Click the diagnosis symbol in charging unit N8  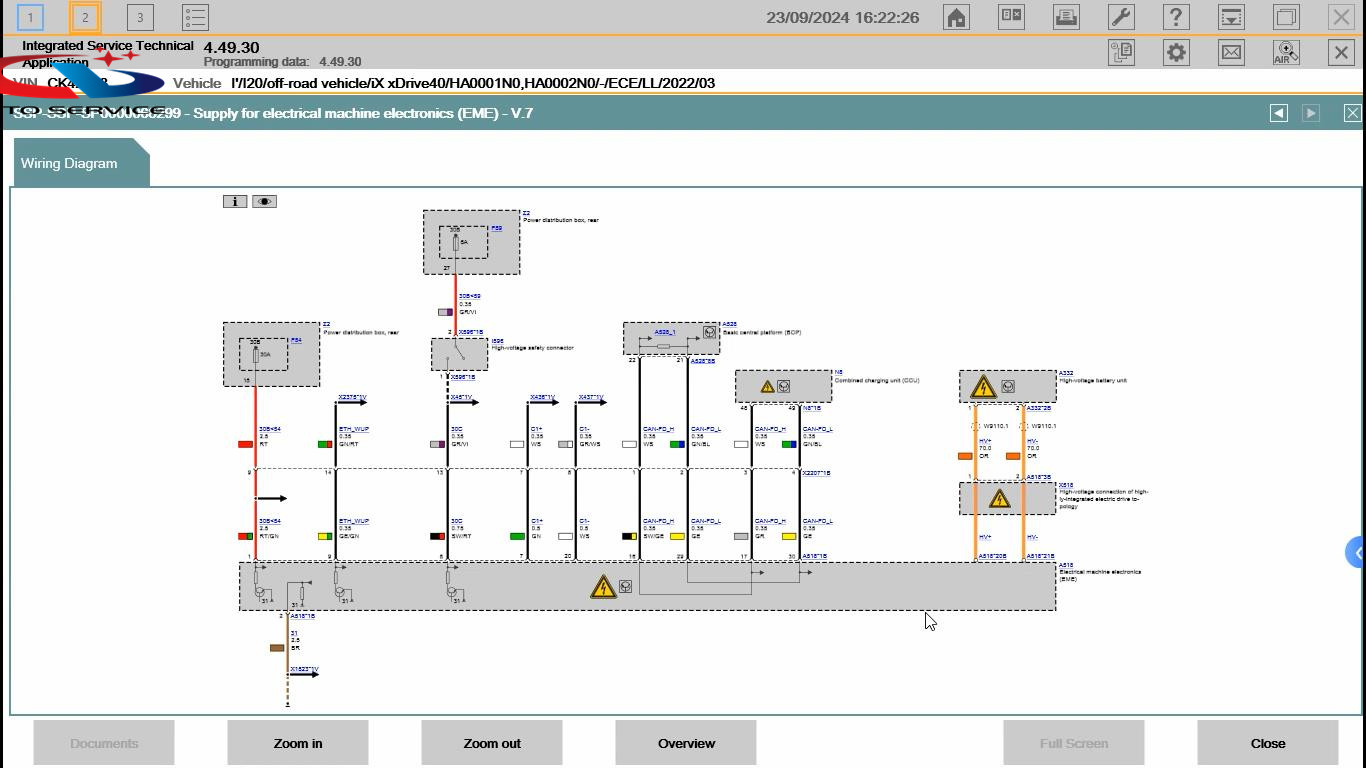(x=784, y=386)
